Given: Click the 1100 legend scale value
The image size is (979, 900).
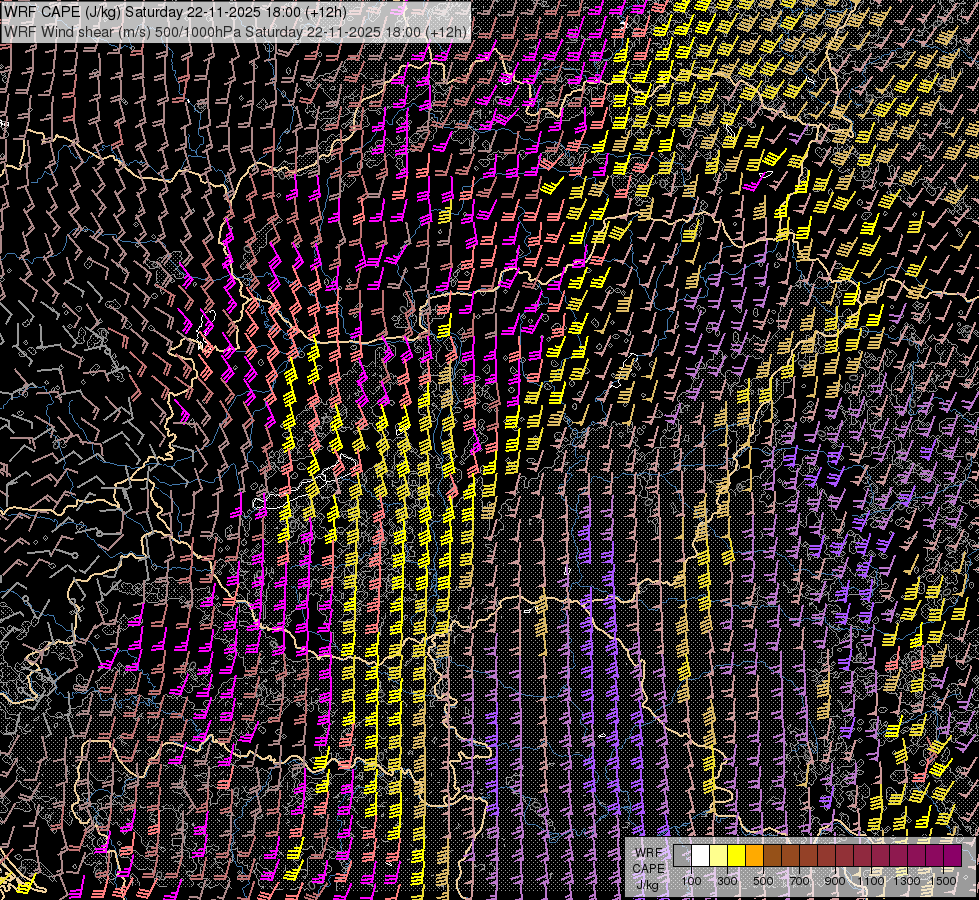Looking at the screenshot, I should (871, 881).
